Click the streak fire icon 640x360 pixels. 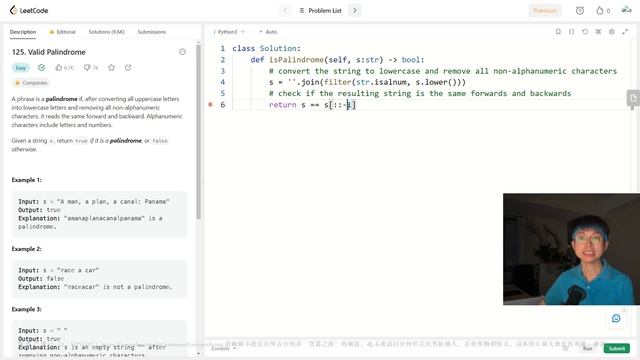point(600,11)
